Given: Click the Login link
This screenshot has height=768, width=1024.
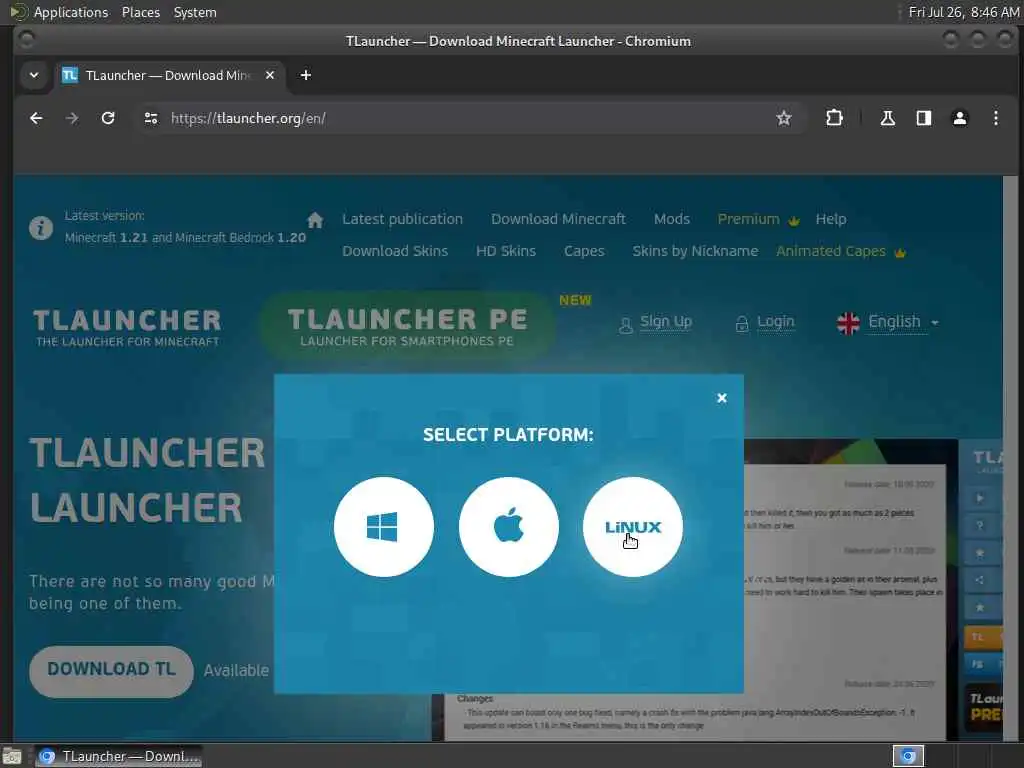Looking at the screenshot, I should [775, 322].
